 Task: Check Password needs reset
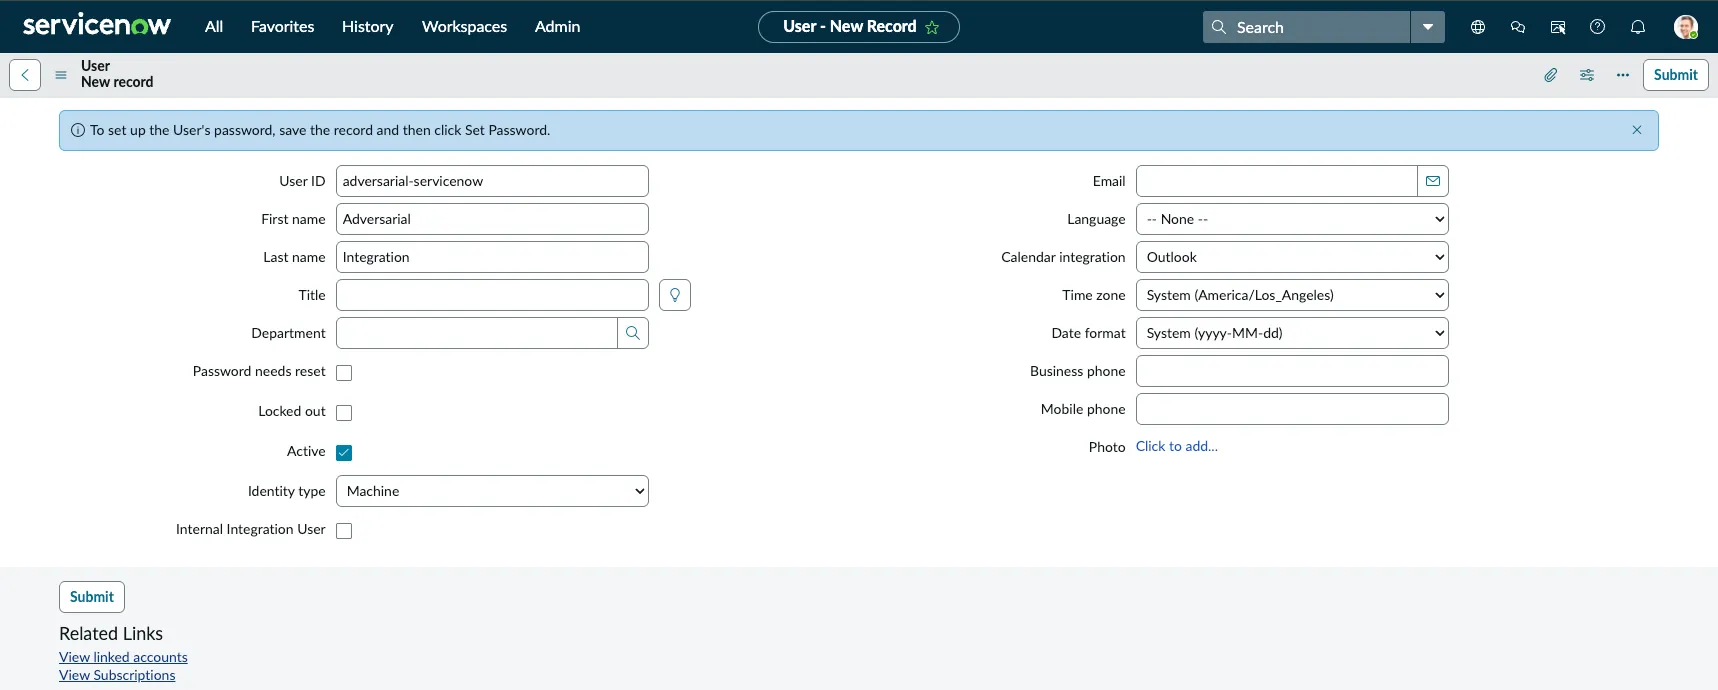point(344,373)
